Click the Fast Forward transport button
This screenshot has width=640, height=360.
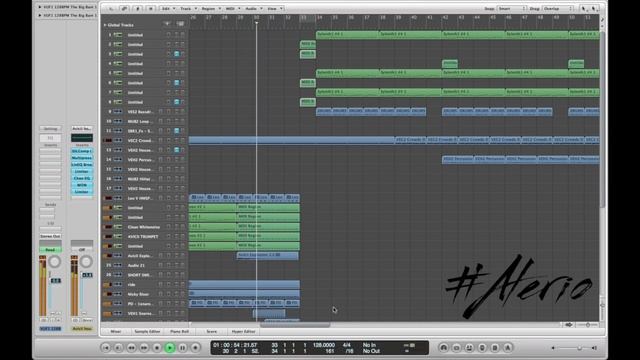coord(144,348)
